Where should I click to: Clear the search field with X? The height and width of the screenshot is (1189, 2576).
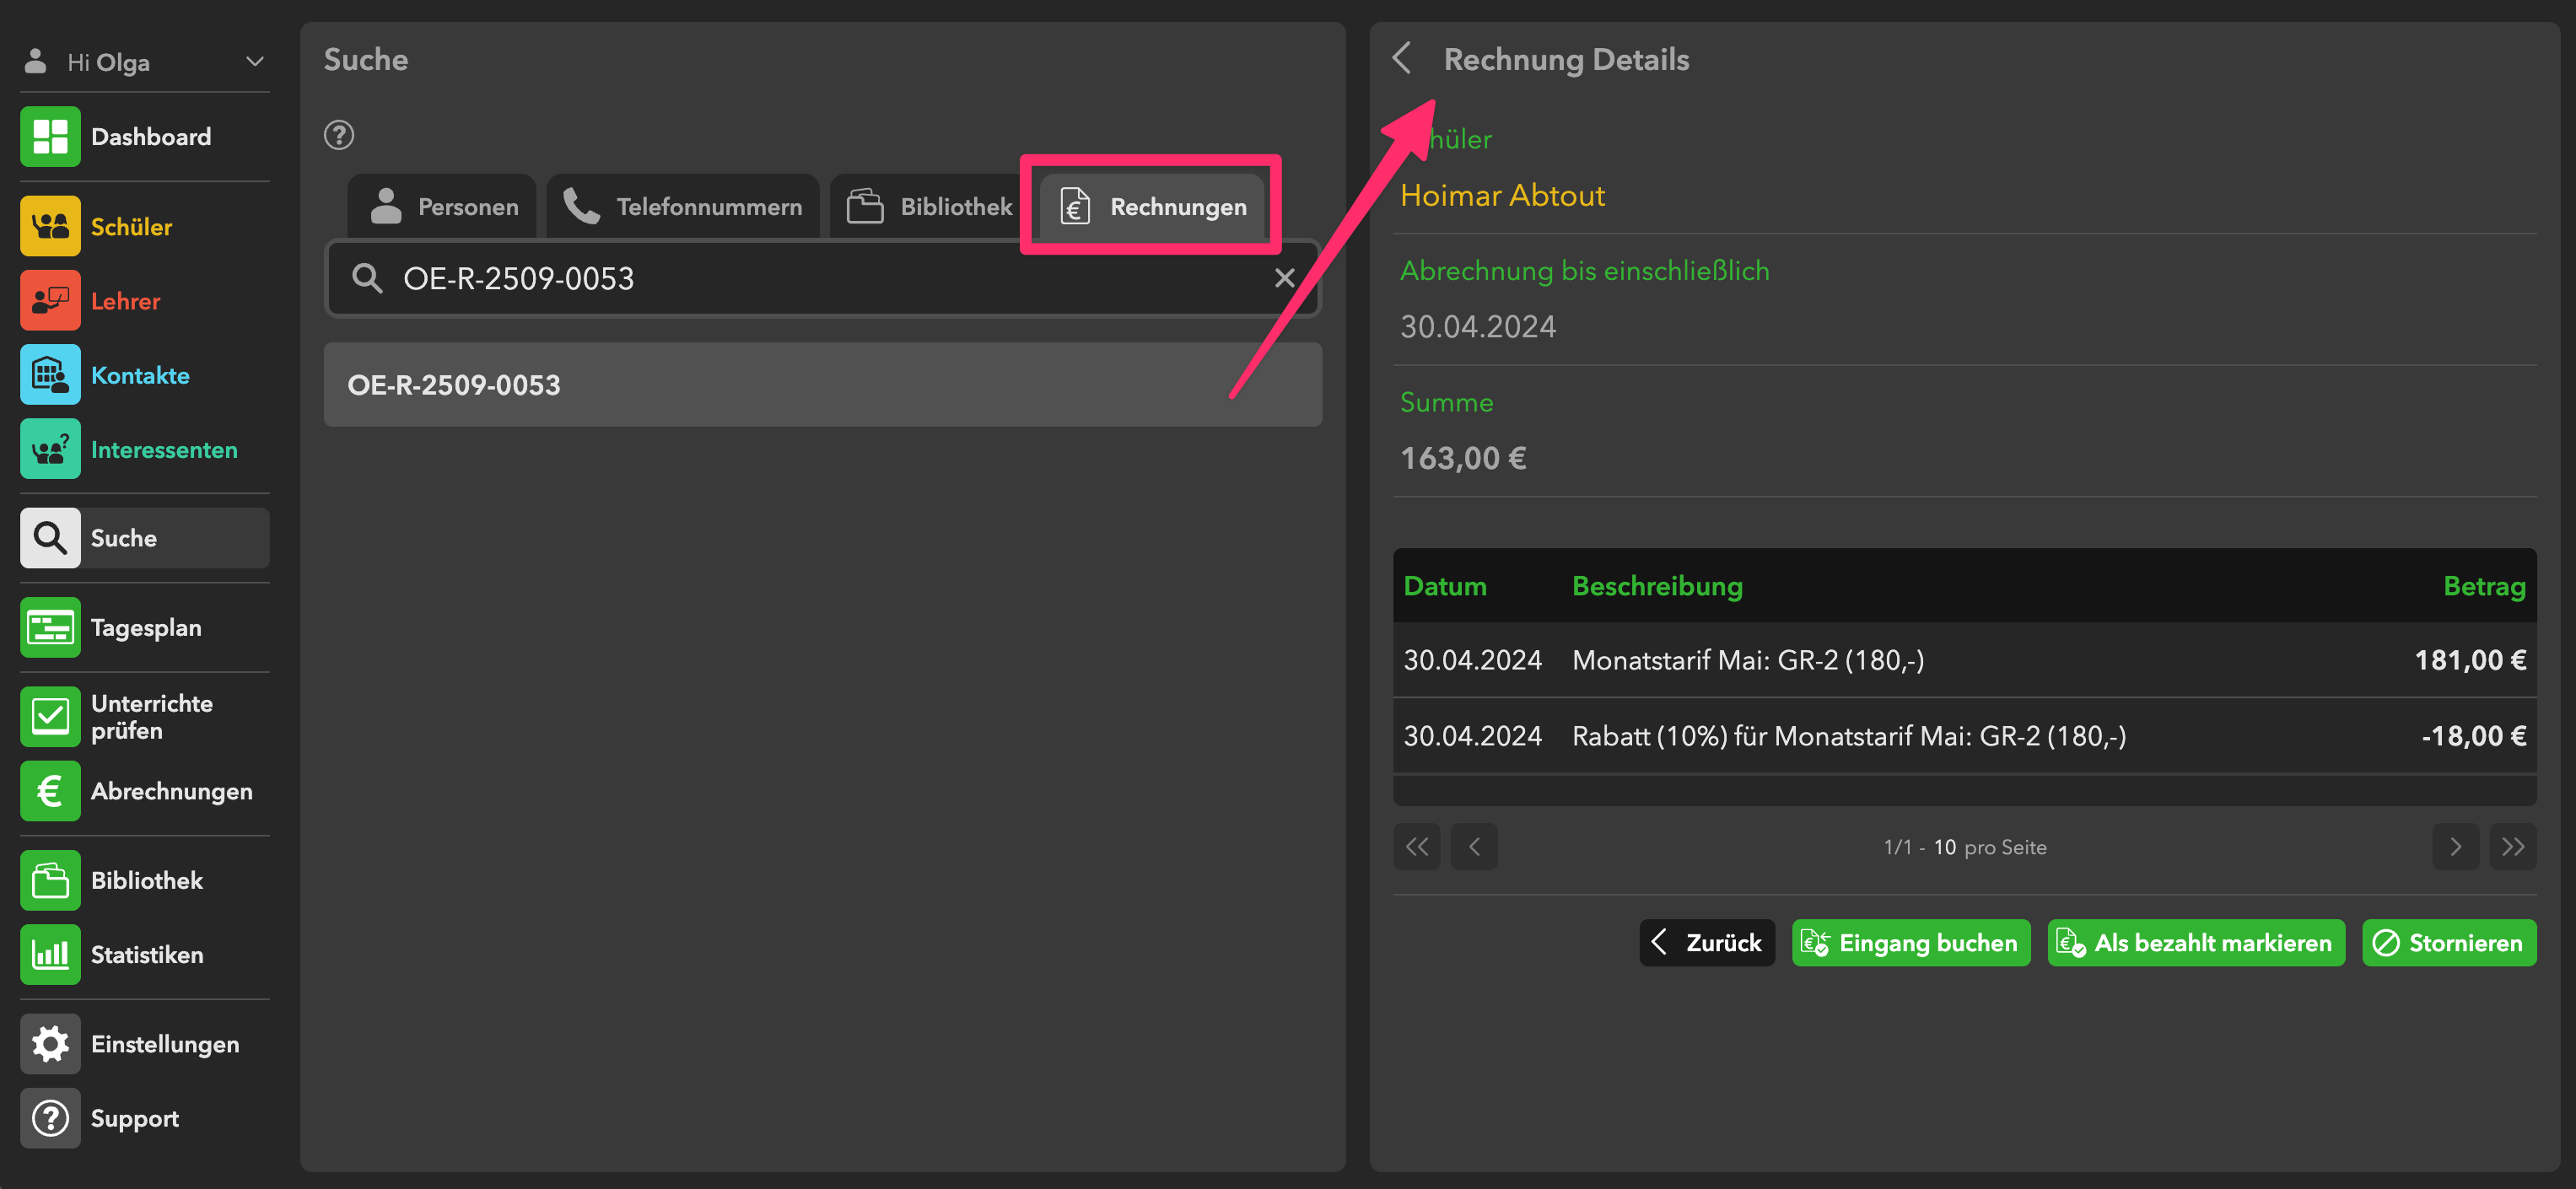(x=1285, y=279)
